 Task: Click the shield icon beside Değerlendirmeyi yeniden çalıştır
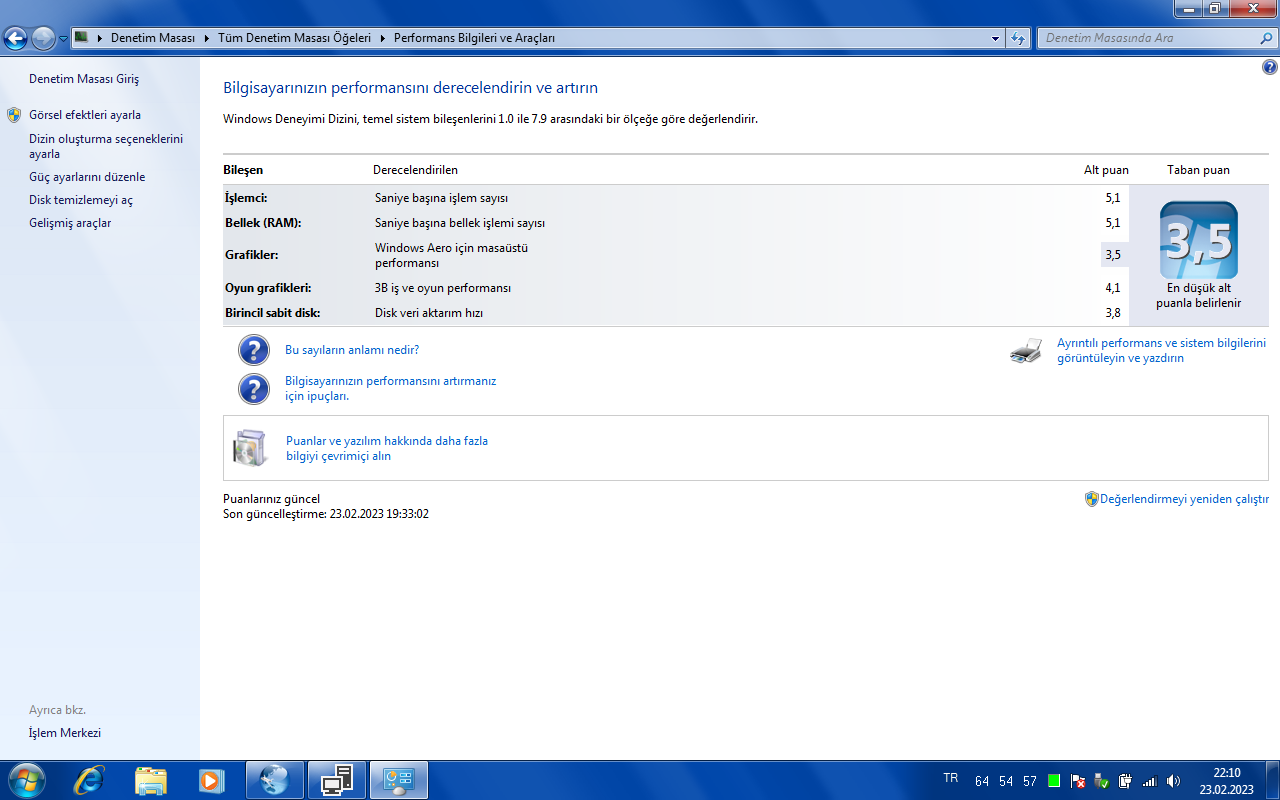coord(1092,498)
